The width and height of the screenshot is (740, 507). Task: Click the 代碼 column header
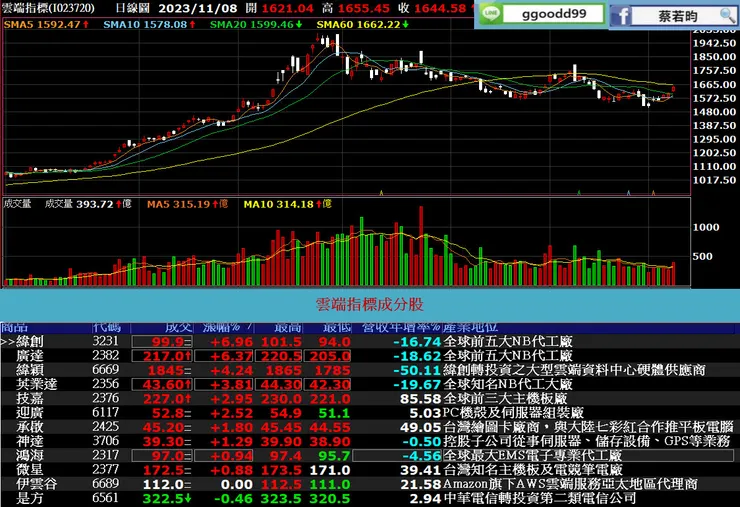click(x=107, y=327)
